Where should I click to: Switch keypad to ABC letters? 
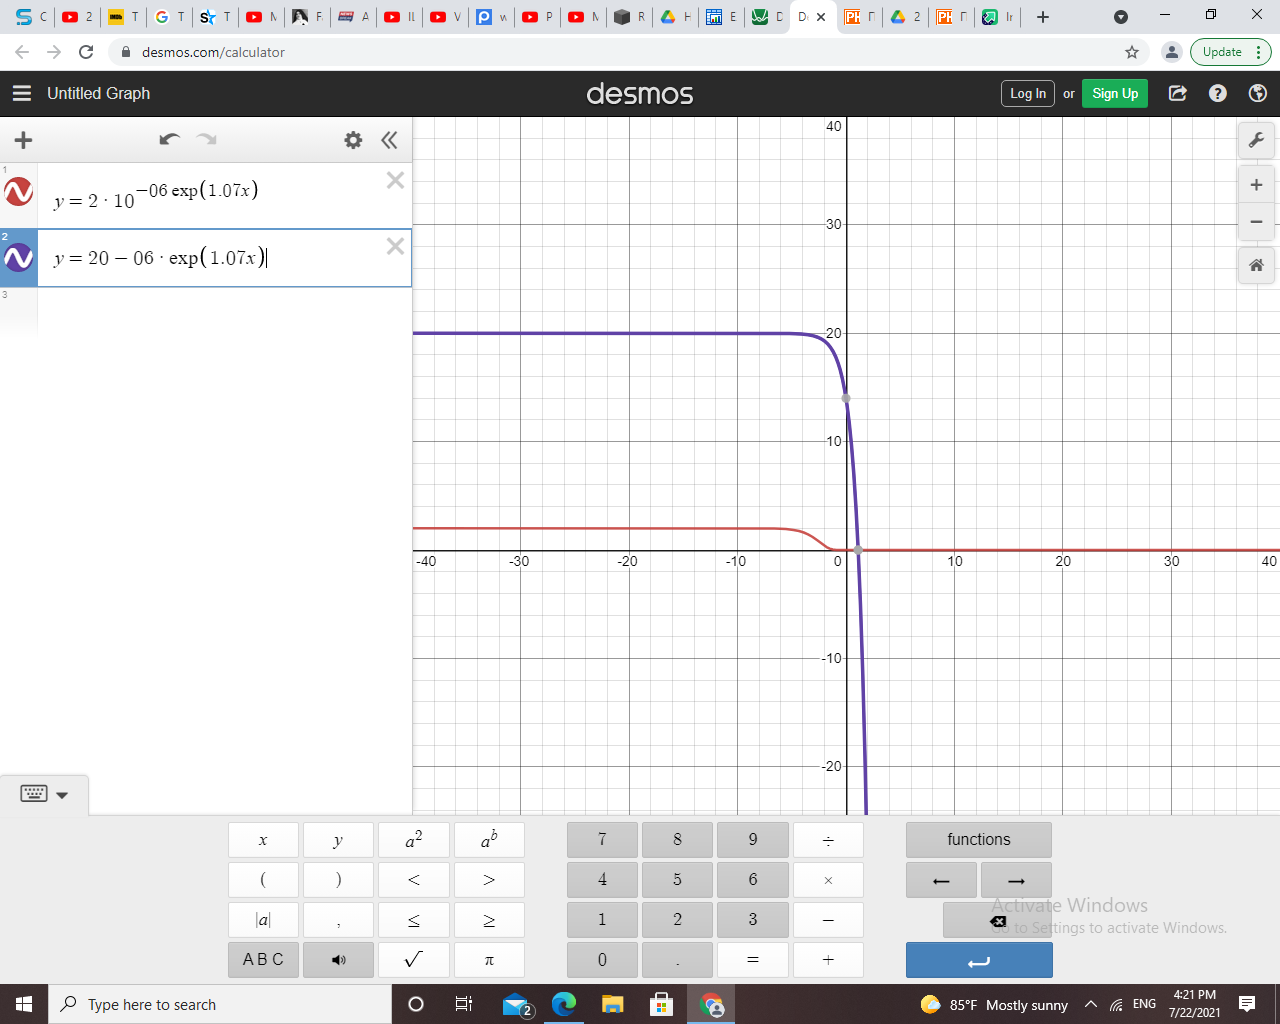(263, 960)
